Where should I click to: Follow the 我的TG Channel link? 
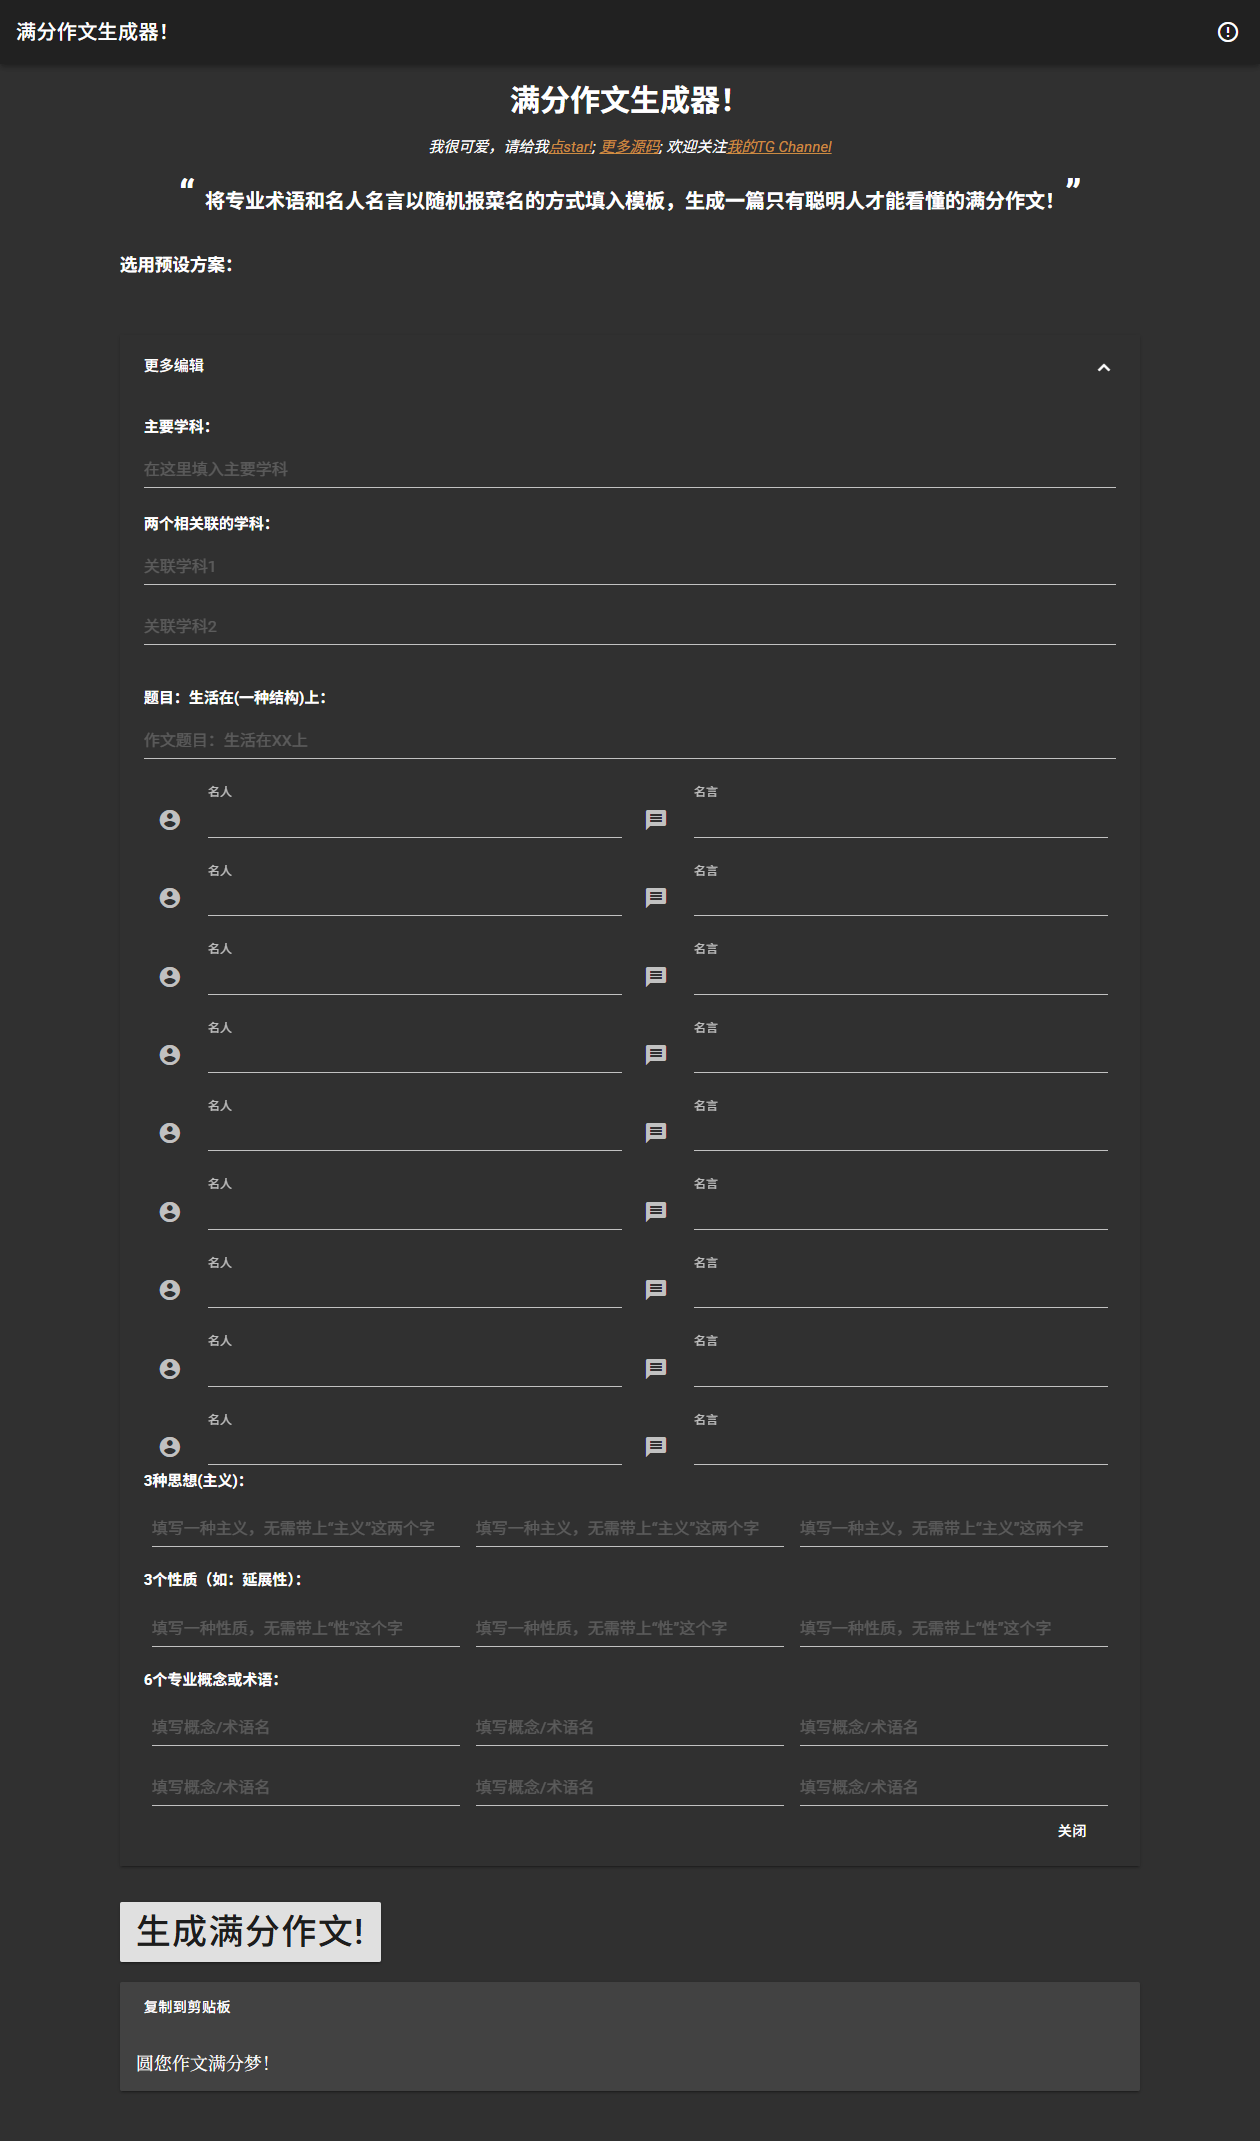779,147
